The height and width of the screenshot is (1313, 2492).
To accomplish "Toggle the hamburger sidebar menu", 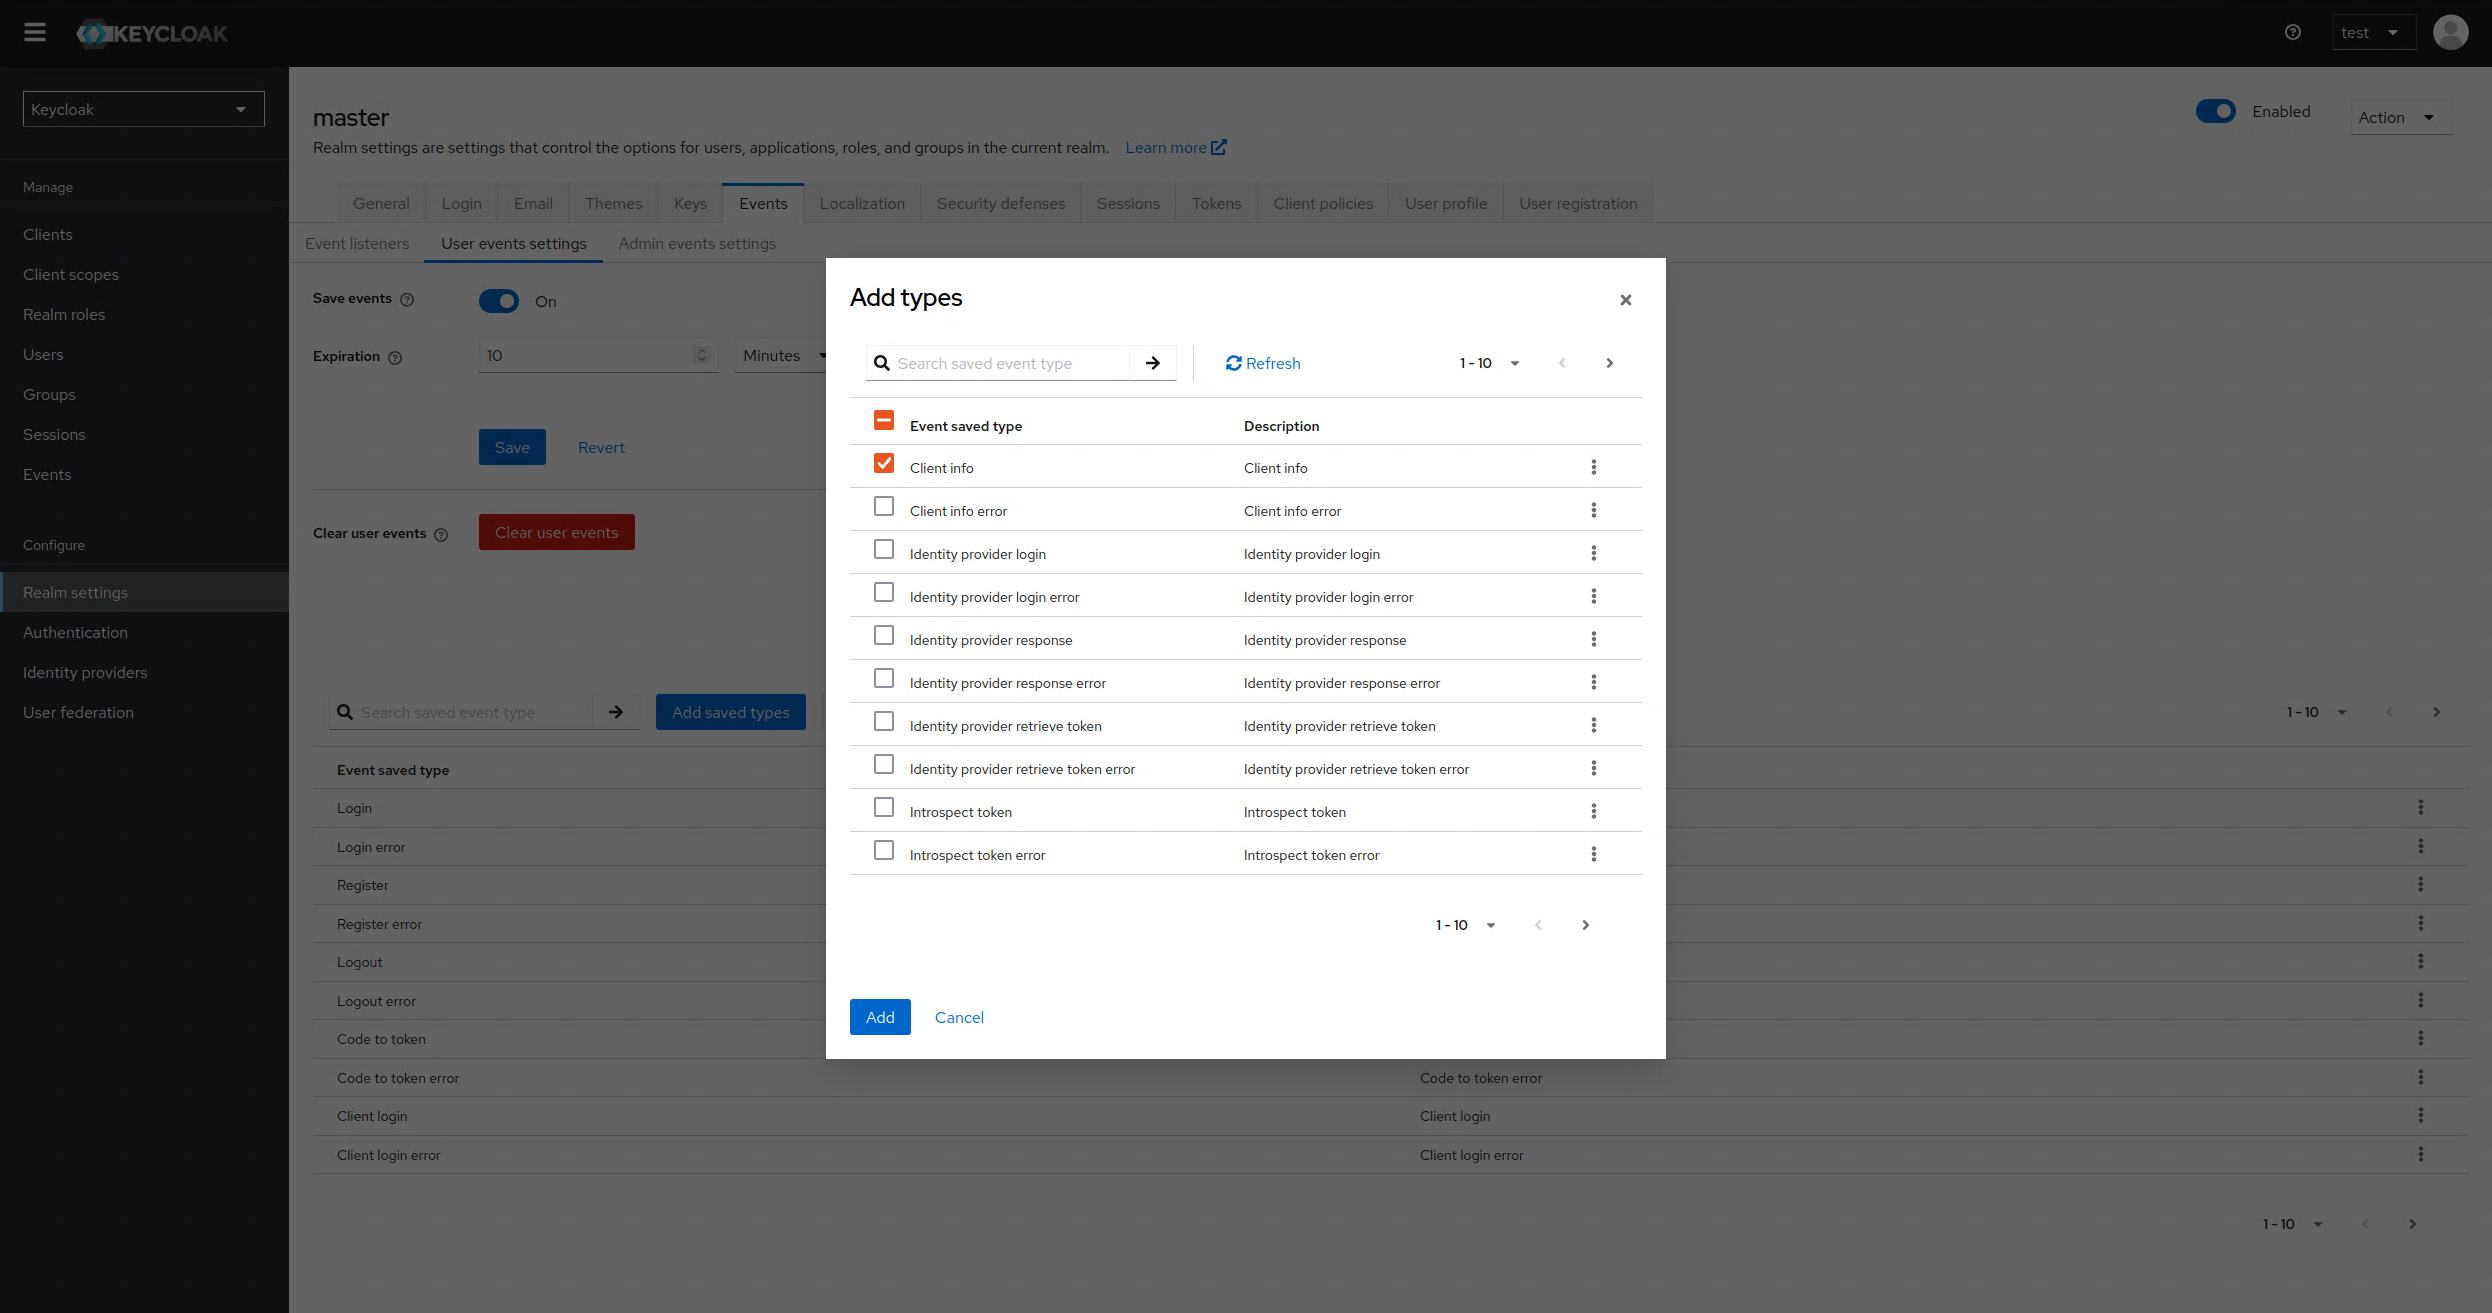I will [35, 33].
